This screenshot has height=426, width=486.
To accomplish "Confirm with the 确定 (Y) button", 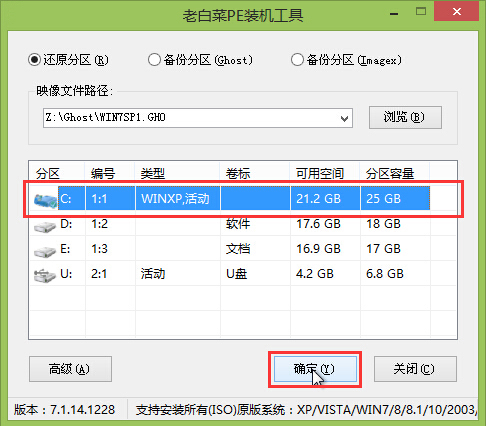I will tap(315, 369).
